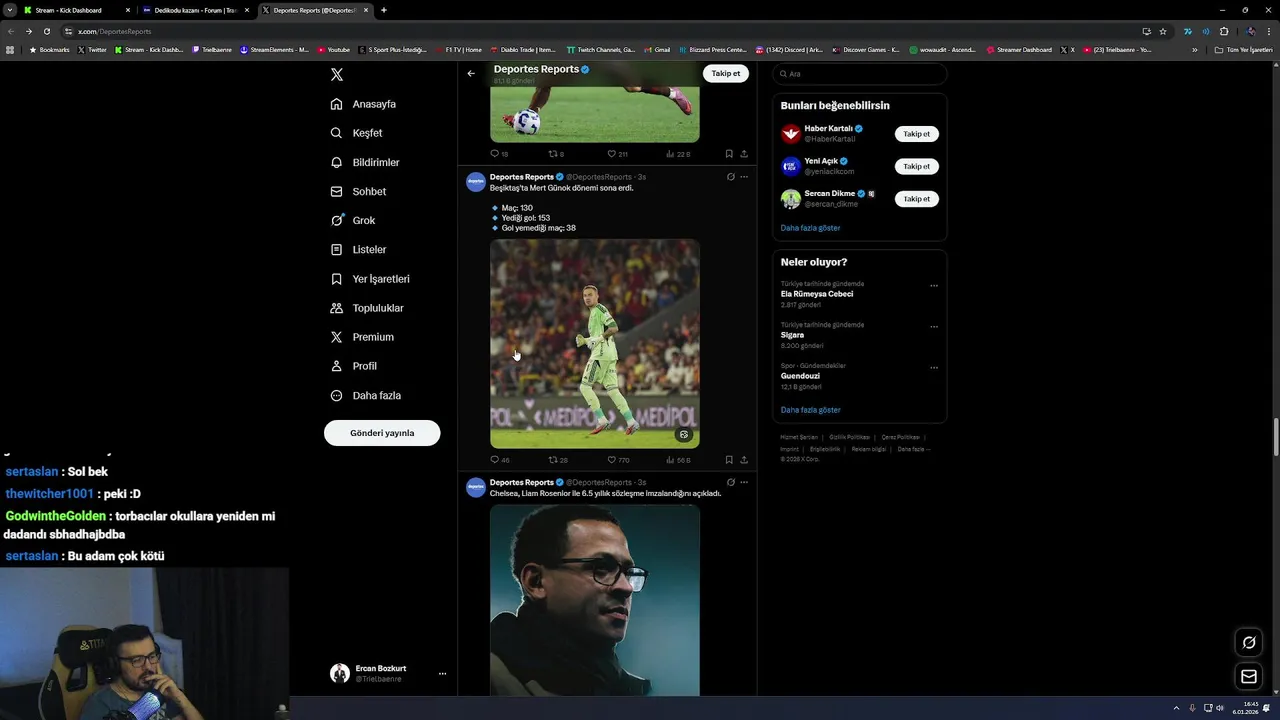
Task: Open the floating messages envelope button
Action: pyautogui.click(x=1249, y=677)
